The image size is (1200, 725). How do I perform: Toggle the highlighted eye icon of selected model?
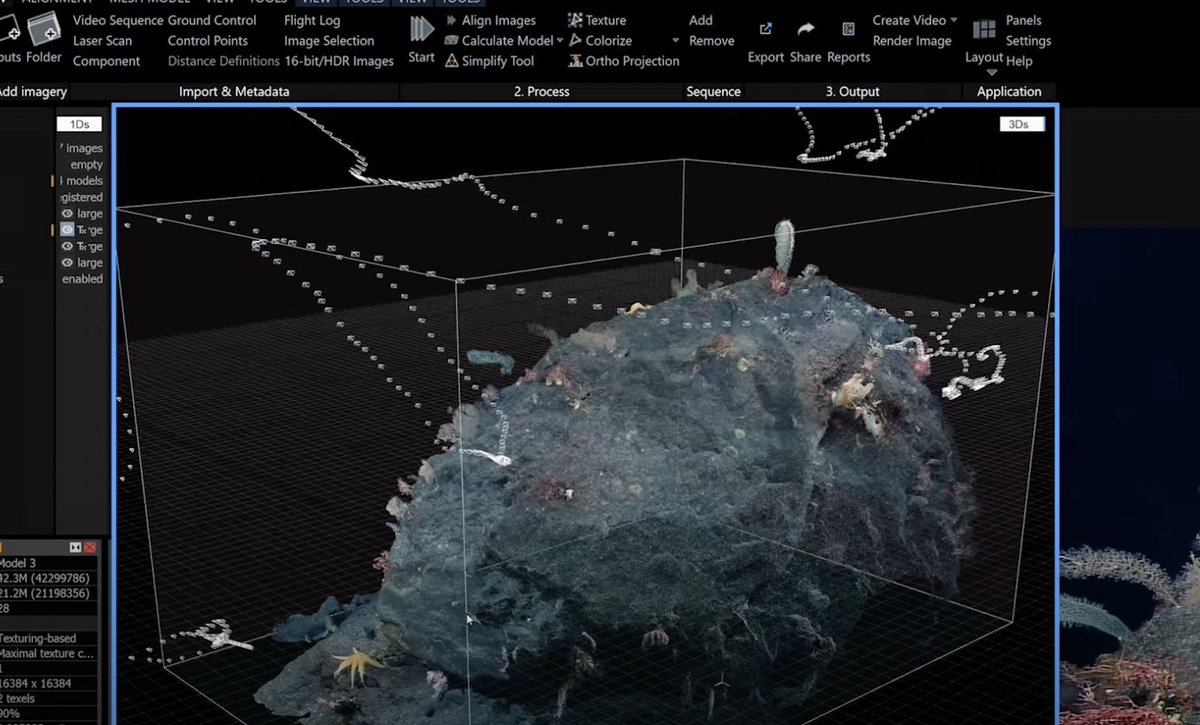67,230
